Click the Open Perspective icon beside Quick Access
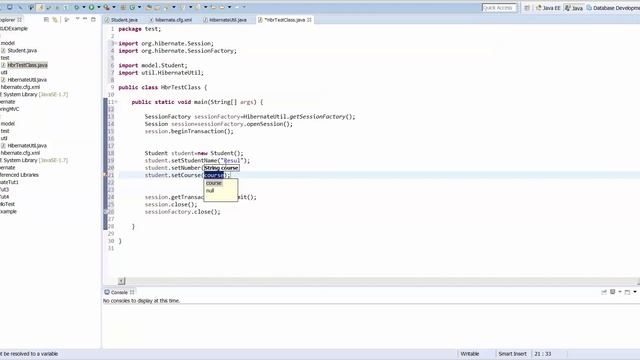This screenshot has width=640, height=360. point(527,8)
